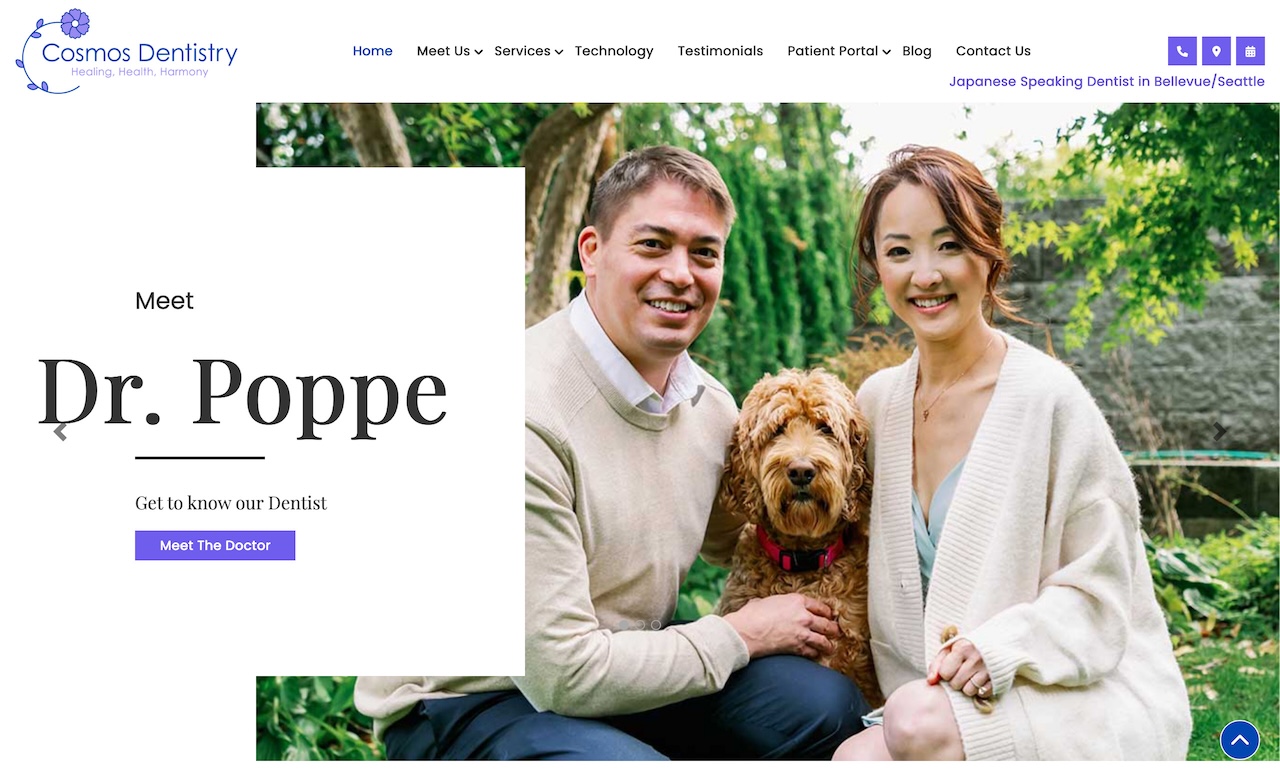Click the Japanese Speaking Dentist tagline
The image size is (1280, 780).
tap(1107, 82)
